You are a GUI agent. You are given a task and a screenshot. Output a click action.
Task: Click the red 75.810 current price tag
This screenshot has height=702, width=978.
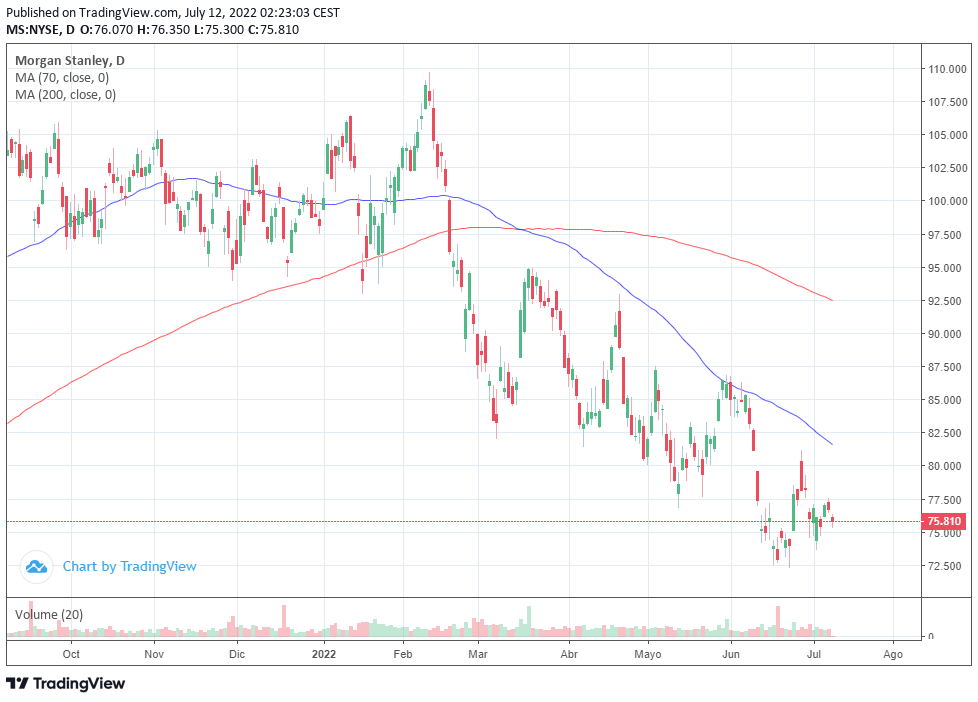coord(944,521)
